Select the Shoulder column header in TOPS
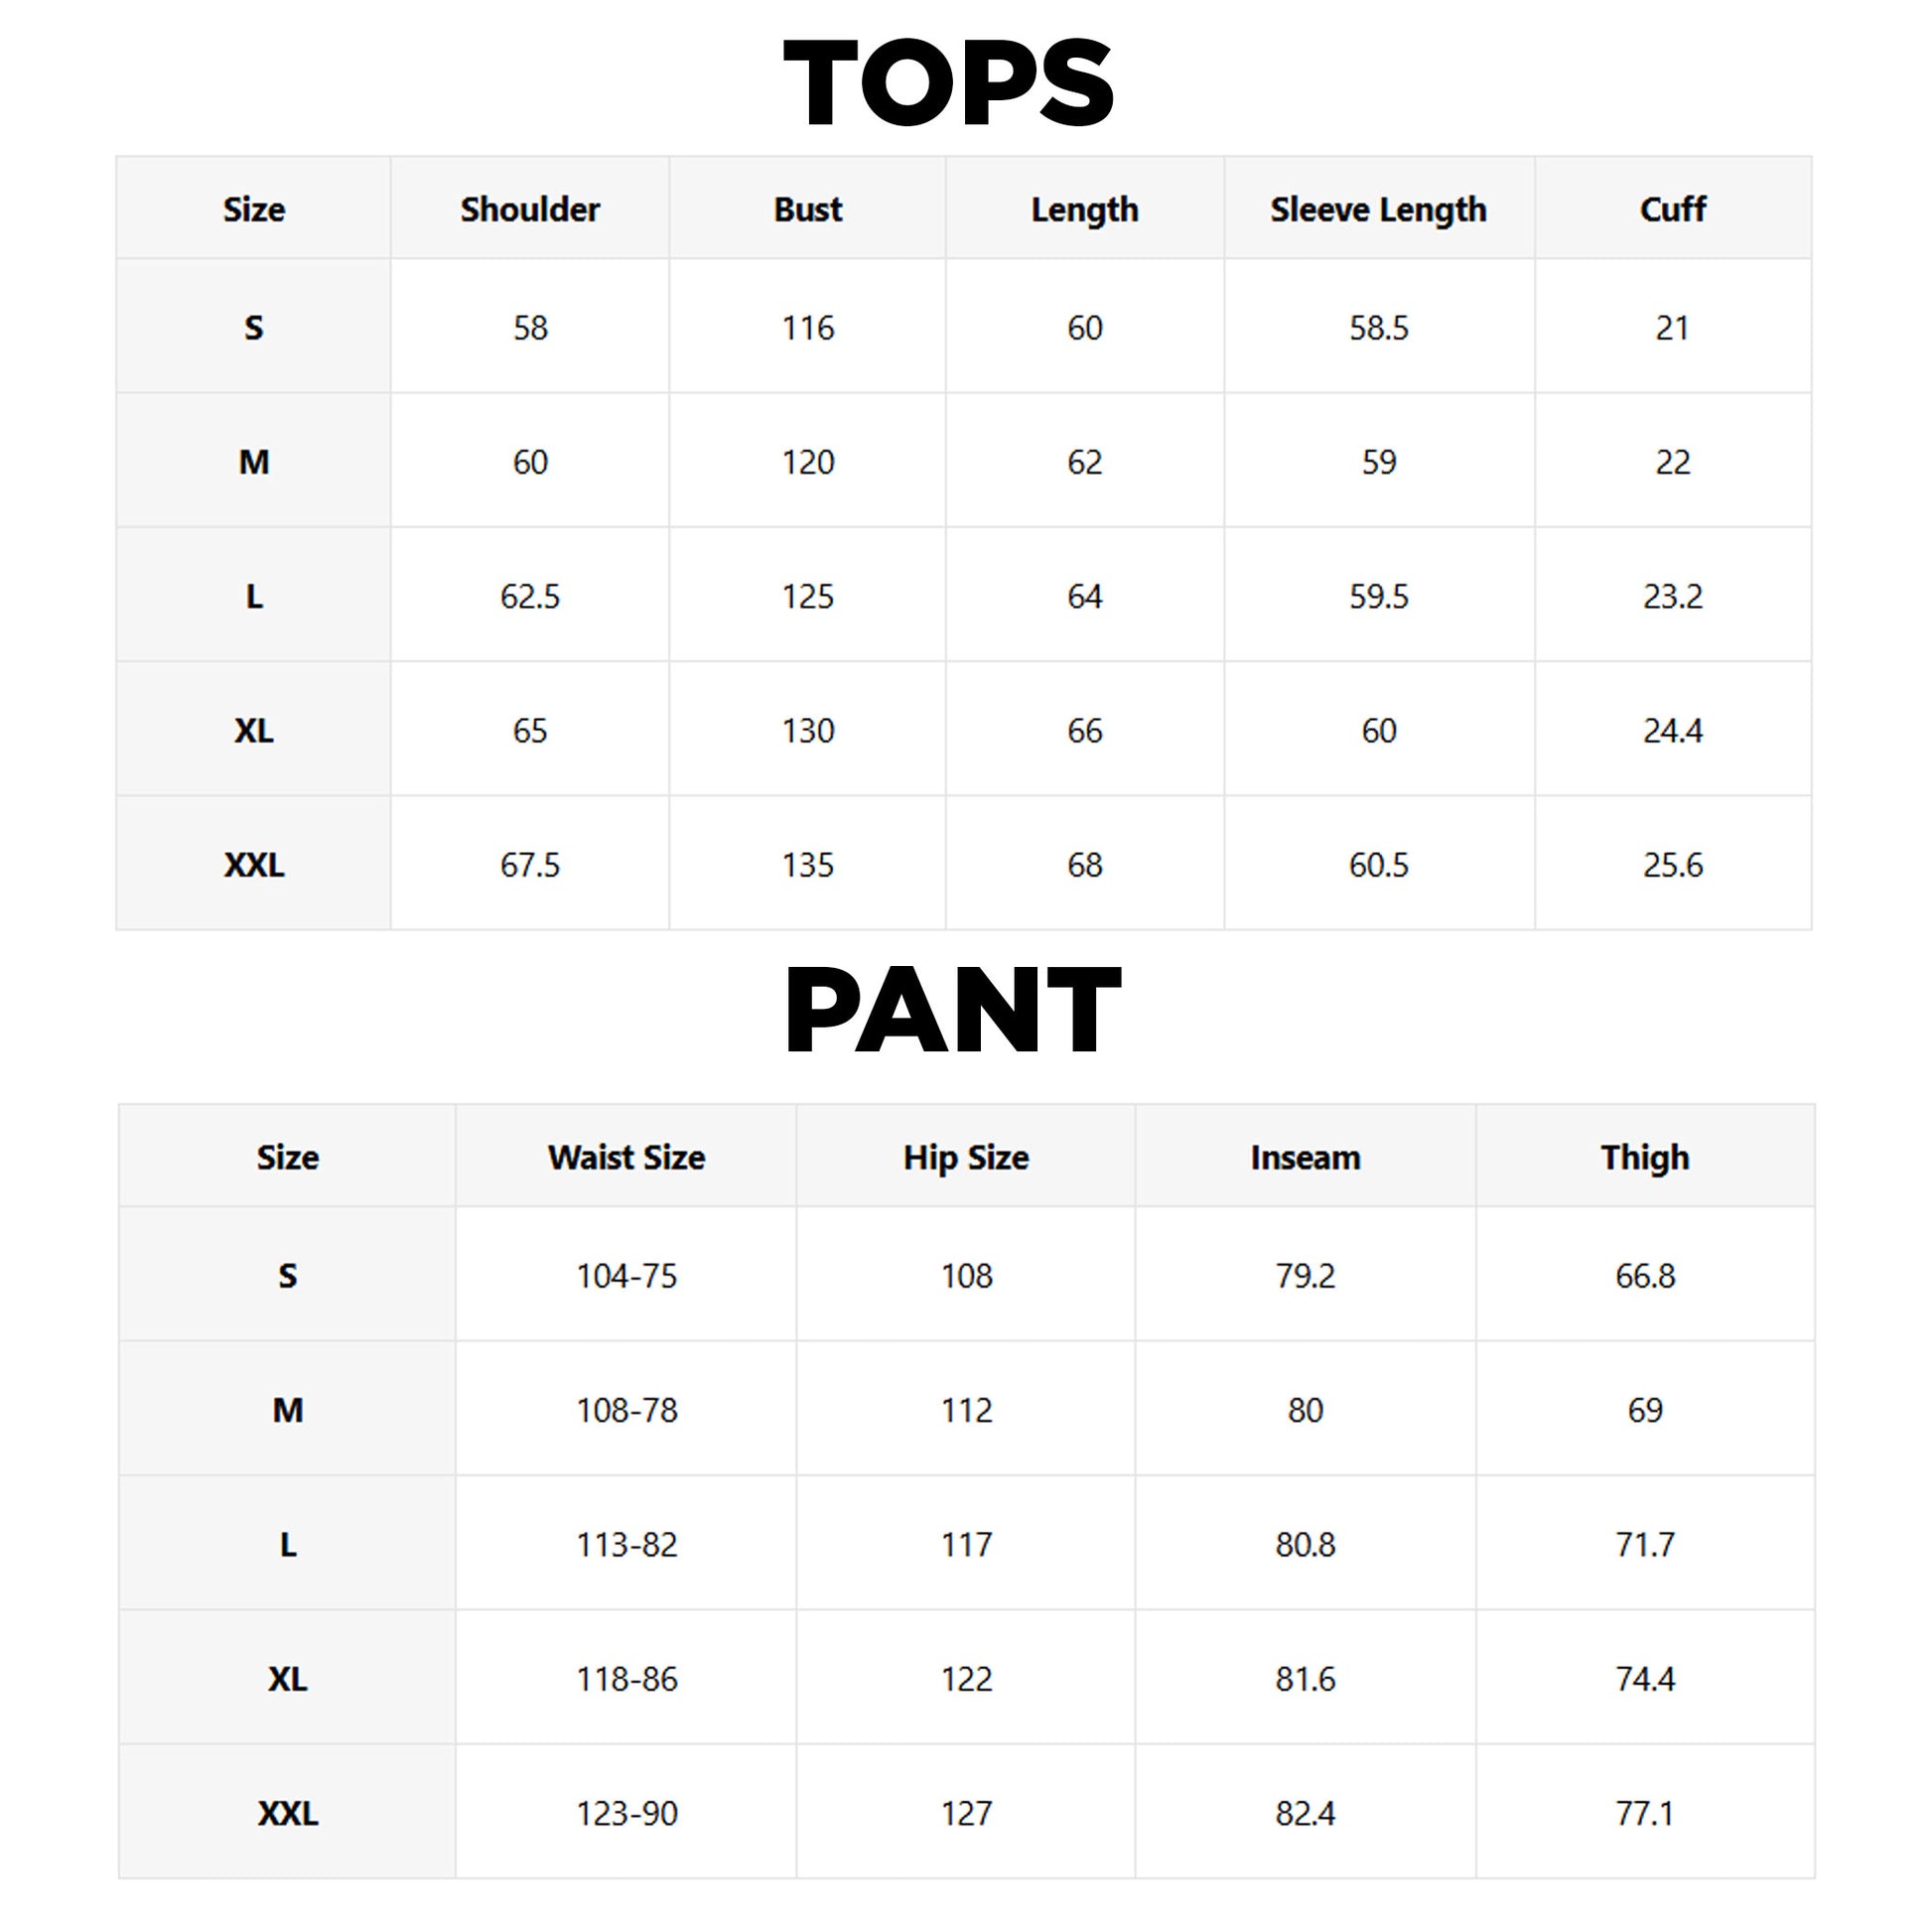Image resolution: width=1932 pixels, height=1932 pixels. click(530, 209)
